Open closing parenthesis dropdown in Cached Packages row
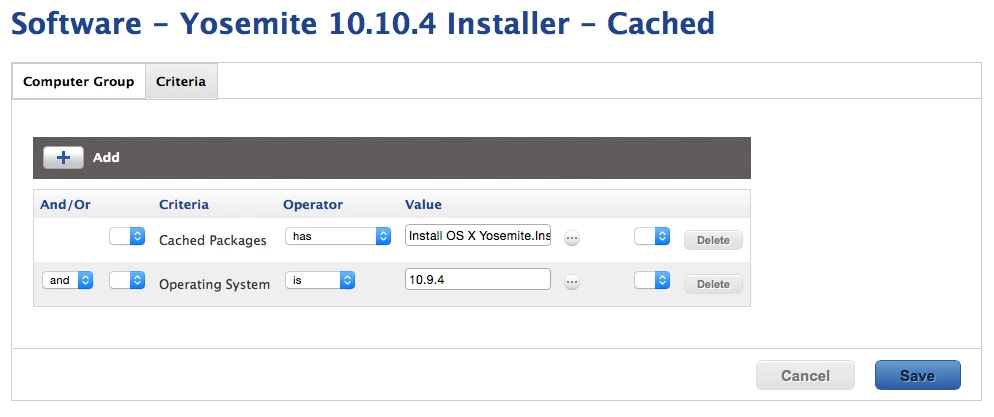 (652, 236)
